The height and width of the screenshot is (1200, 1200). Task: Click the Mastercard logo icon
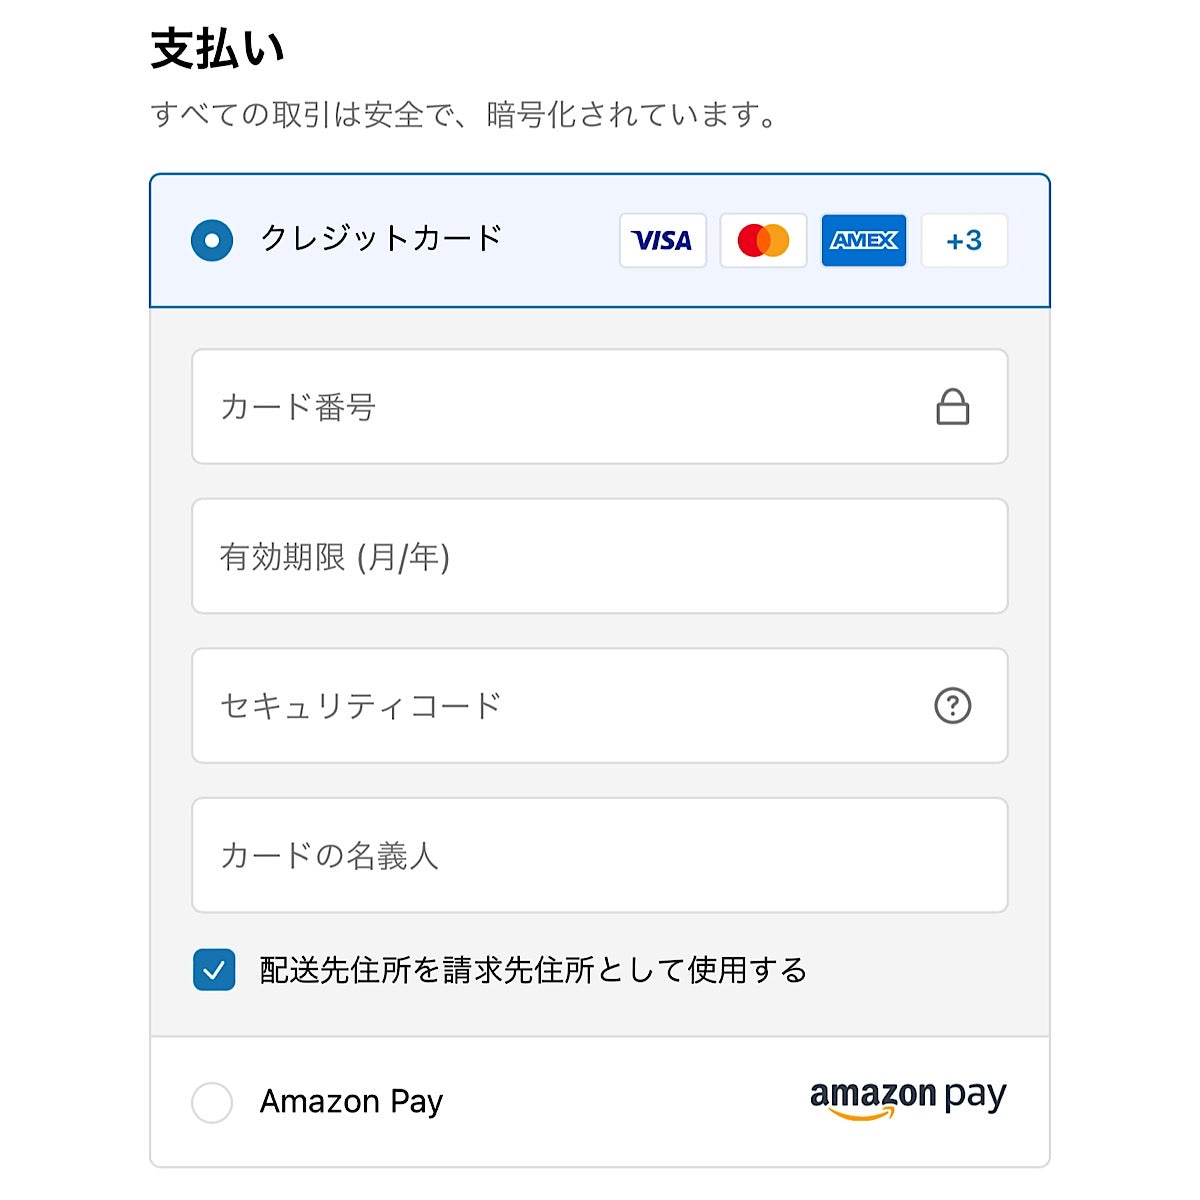coord(763,240)
